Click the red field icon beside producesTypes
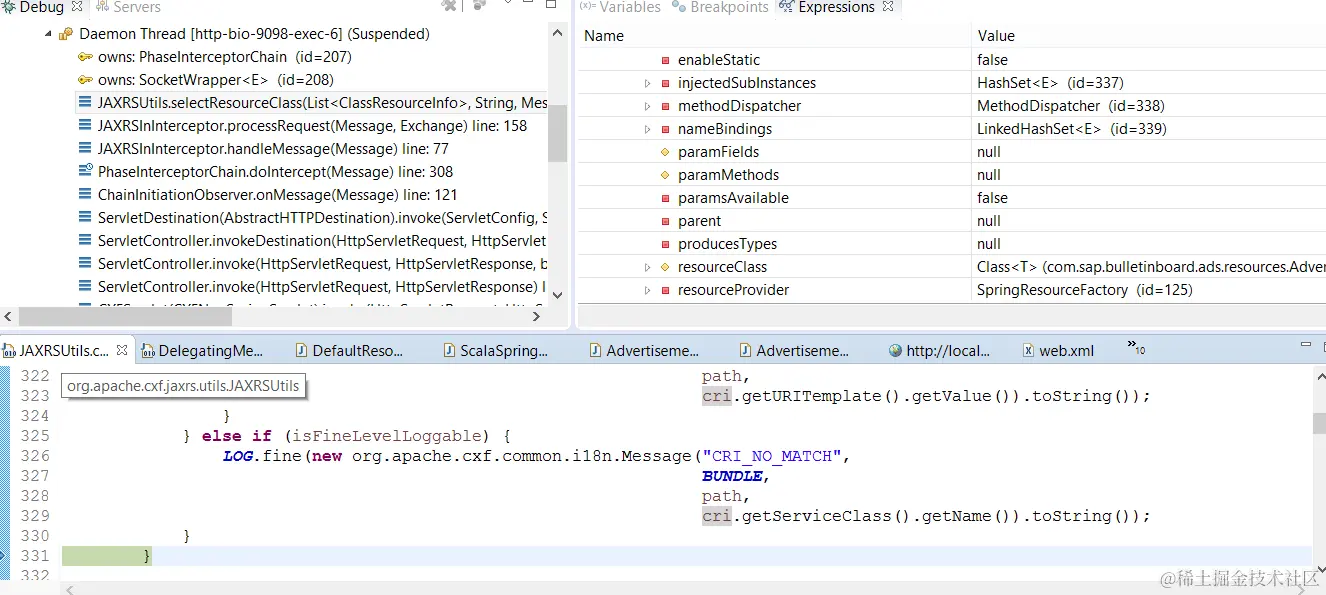Image resolution: width=1326 pixels, height=595 pixels. pos(665,244)
